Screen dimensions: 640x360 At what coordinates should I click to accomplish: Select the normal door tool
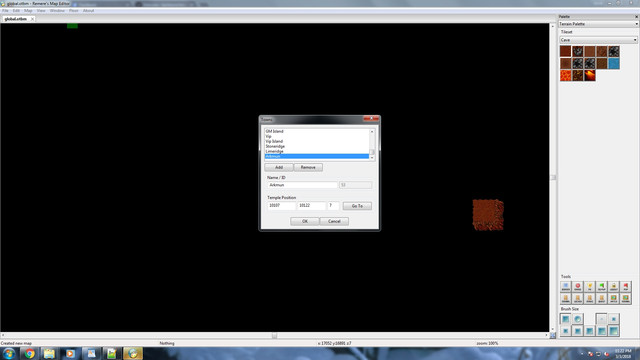(565, 299)
